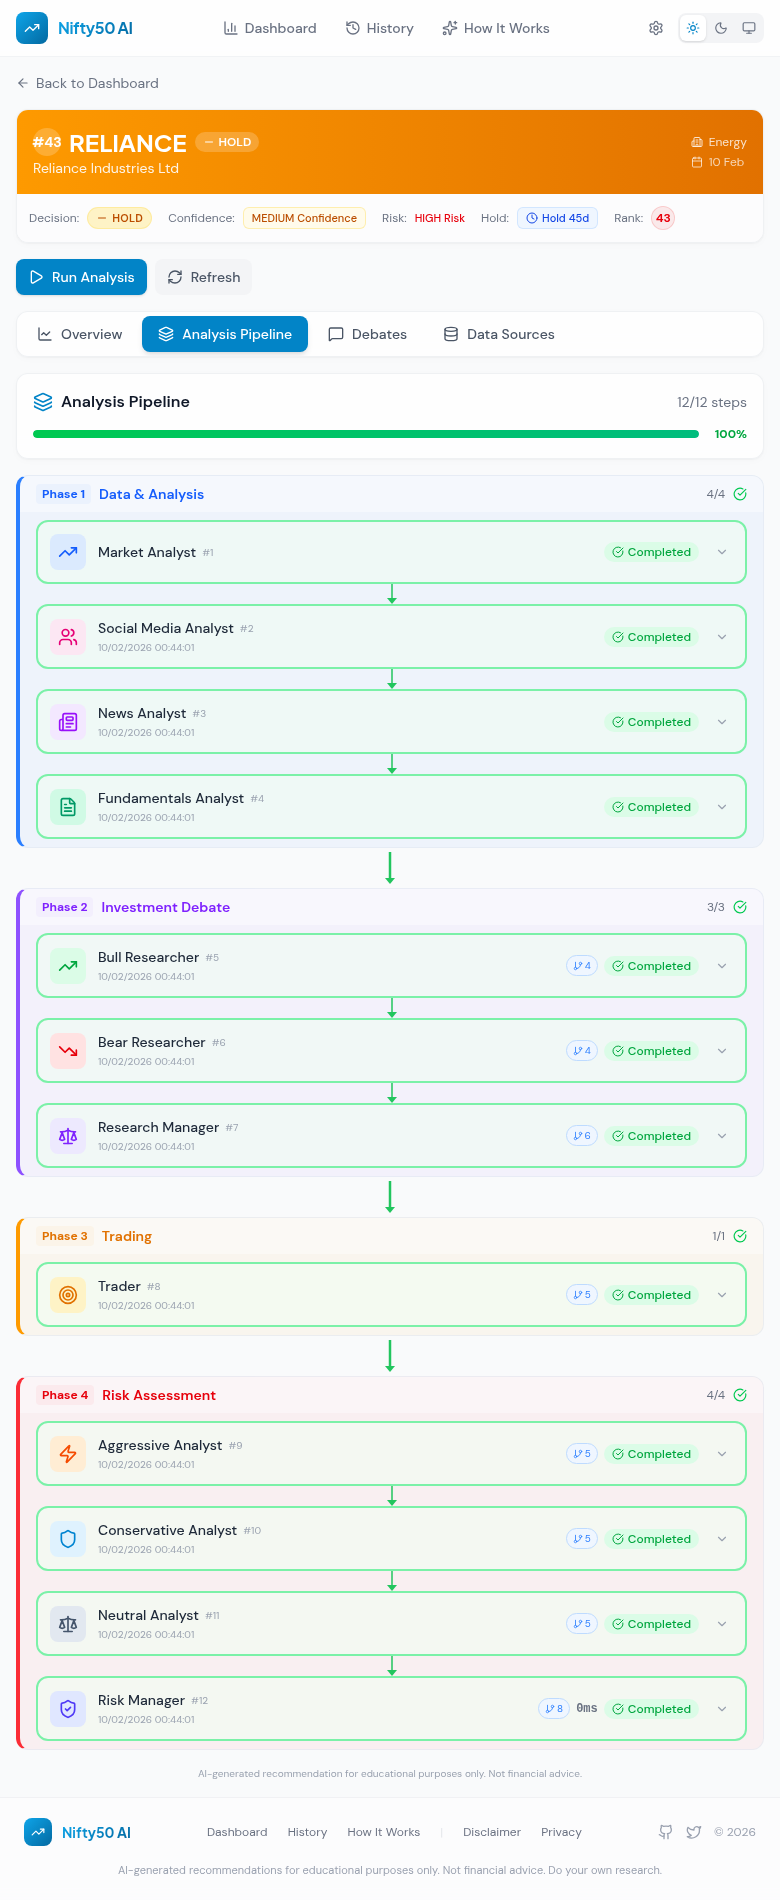Click the Trader target icon
The height and width of the screenshot is (1900, 780).
[x=68, y=1295]
